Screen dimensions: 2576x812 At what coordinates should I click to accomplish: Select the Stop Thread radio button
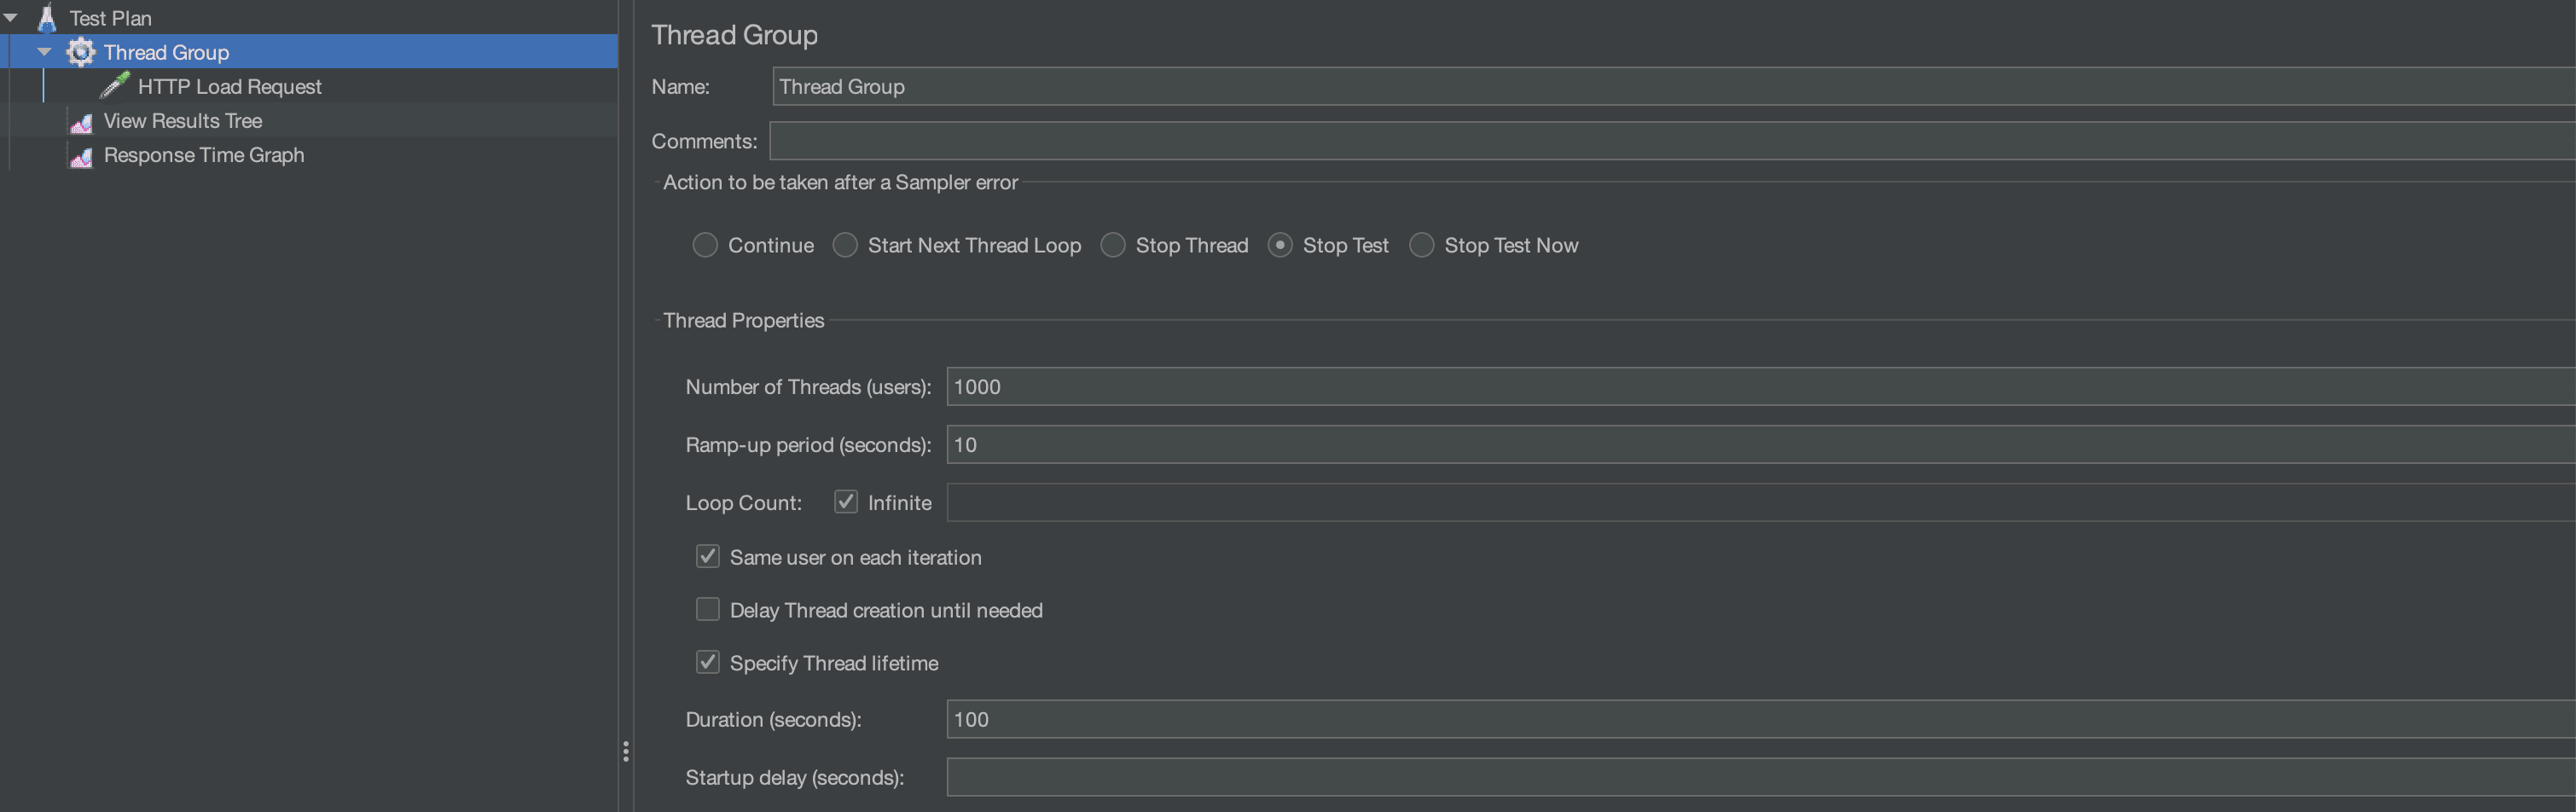click(x=1113, y=245)
